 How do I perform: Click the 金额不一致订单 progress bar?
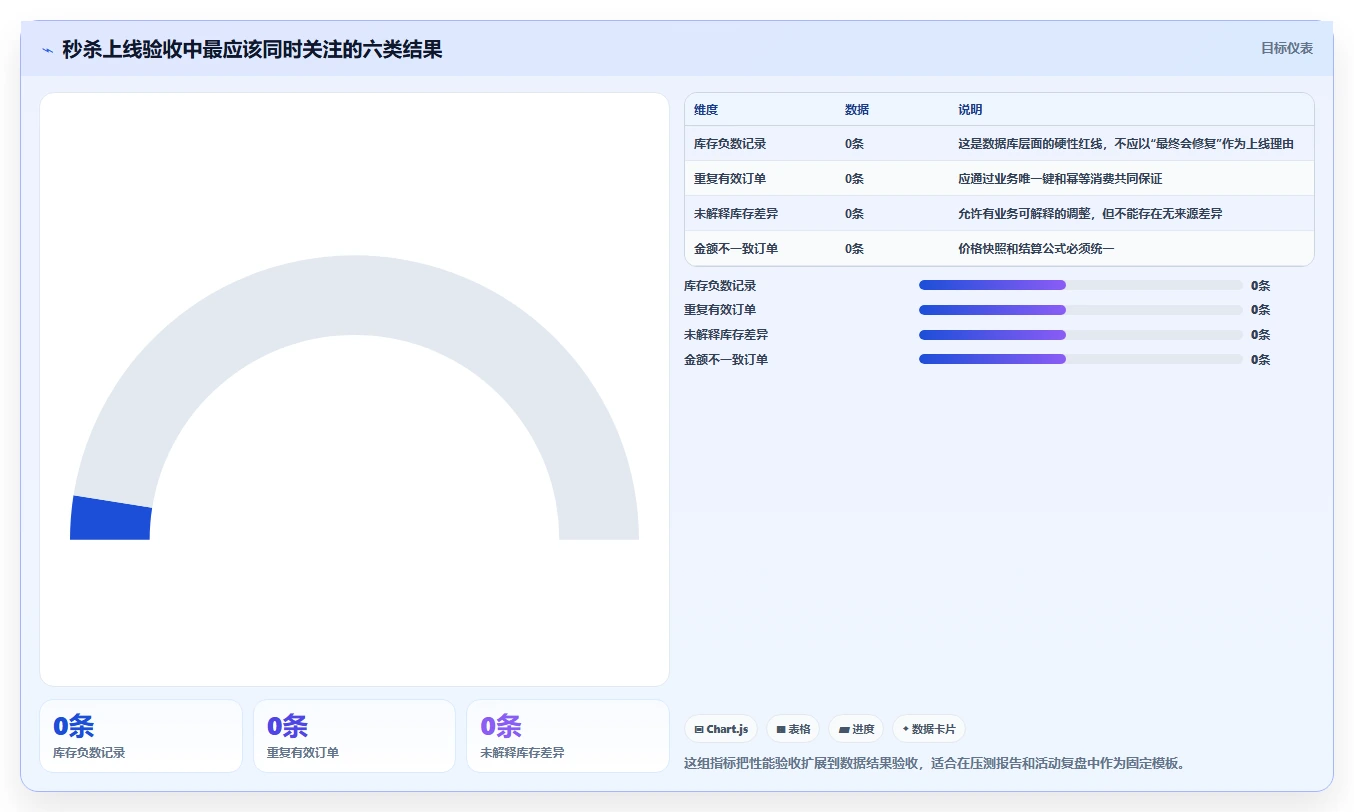pyautogui.click(x=1081, y=359)
